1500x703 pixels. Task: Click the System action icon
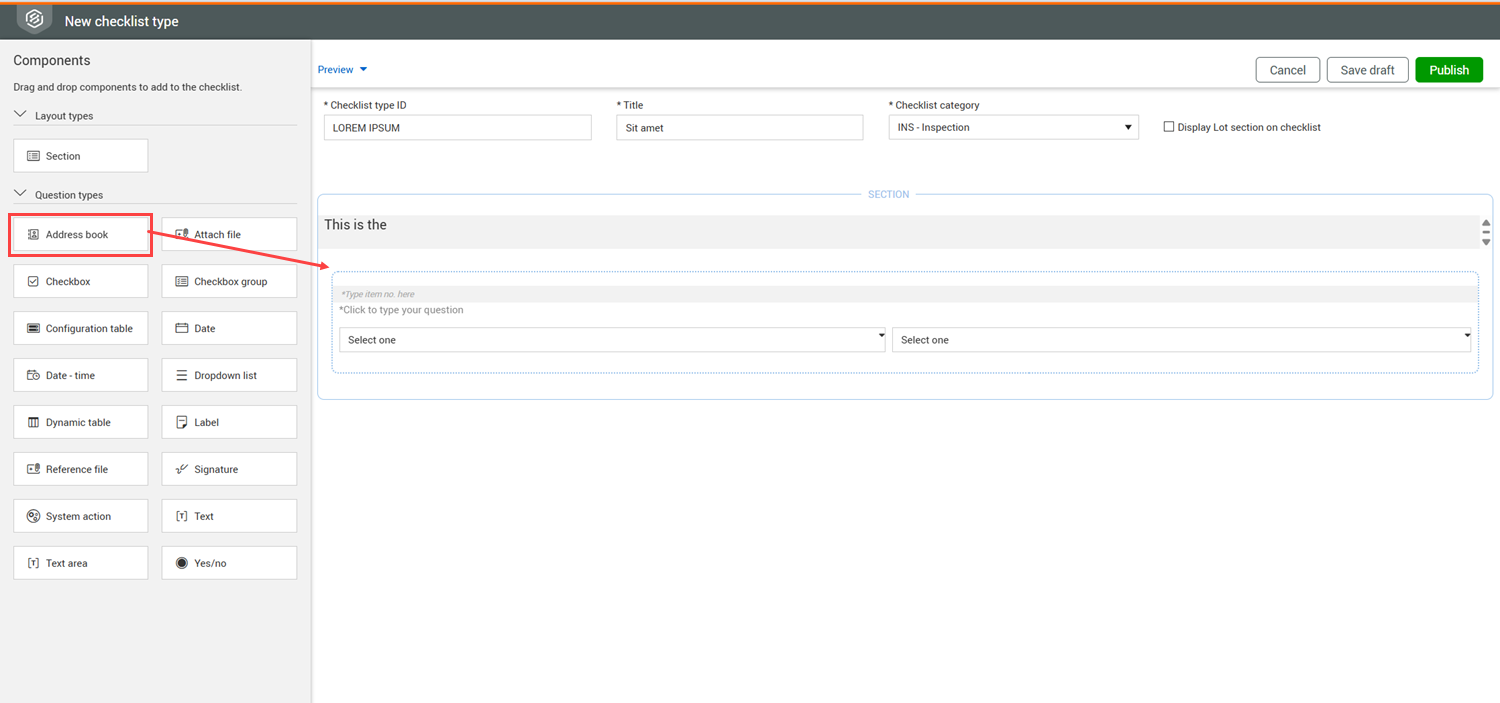click(x=33, y=516)
